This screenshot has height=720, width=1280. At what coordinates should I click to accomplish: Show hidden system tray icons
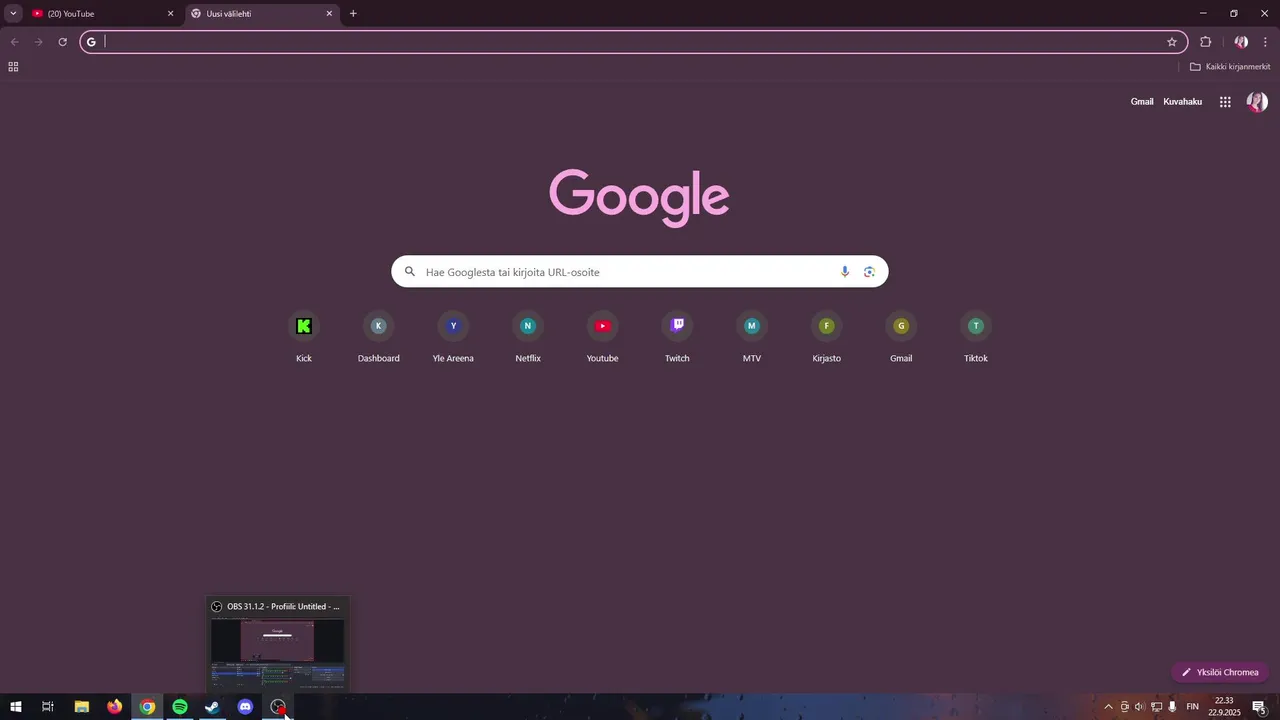[1108, 707]
